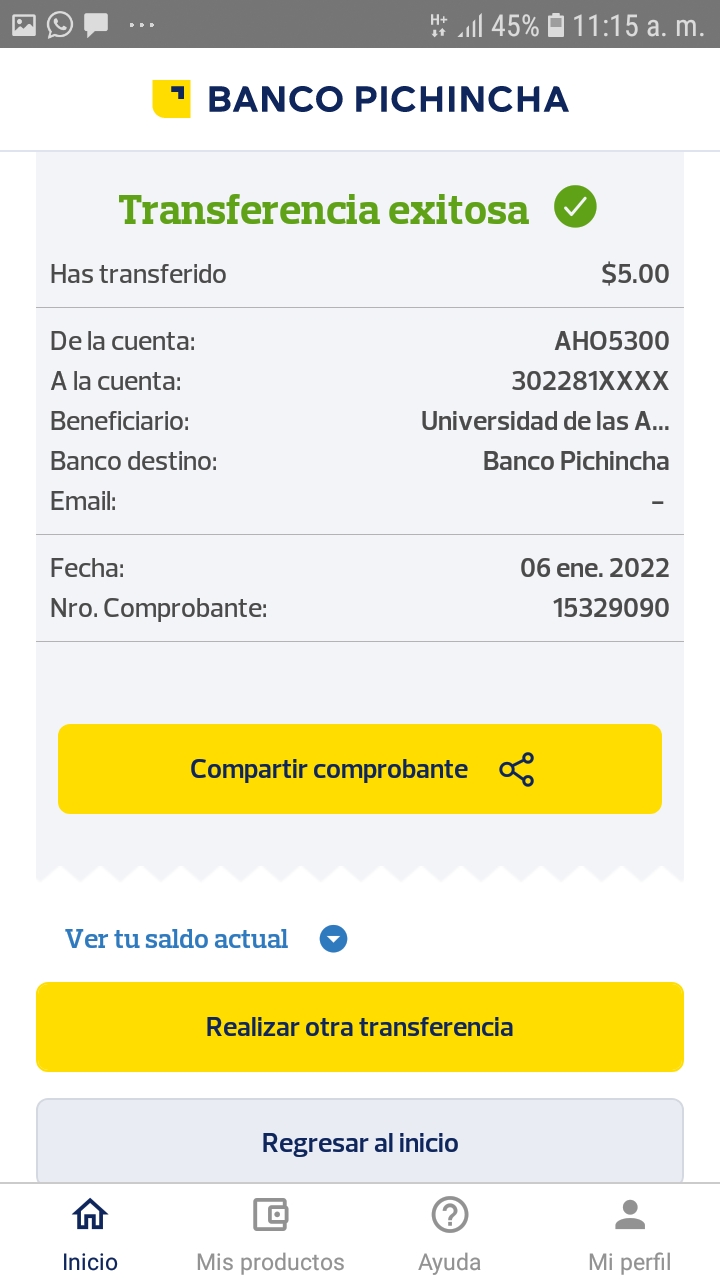Viewport: 720px width, 1280px height.
Task: Tap the WhatsApp notification icon in status bar
Action: pos(60,25)
